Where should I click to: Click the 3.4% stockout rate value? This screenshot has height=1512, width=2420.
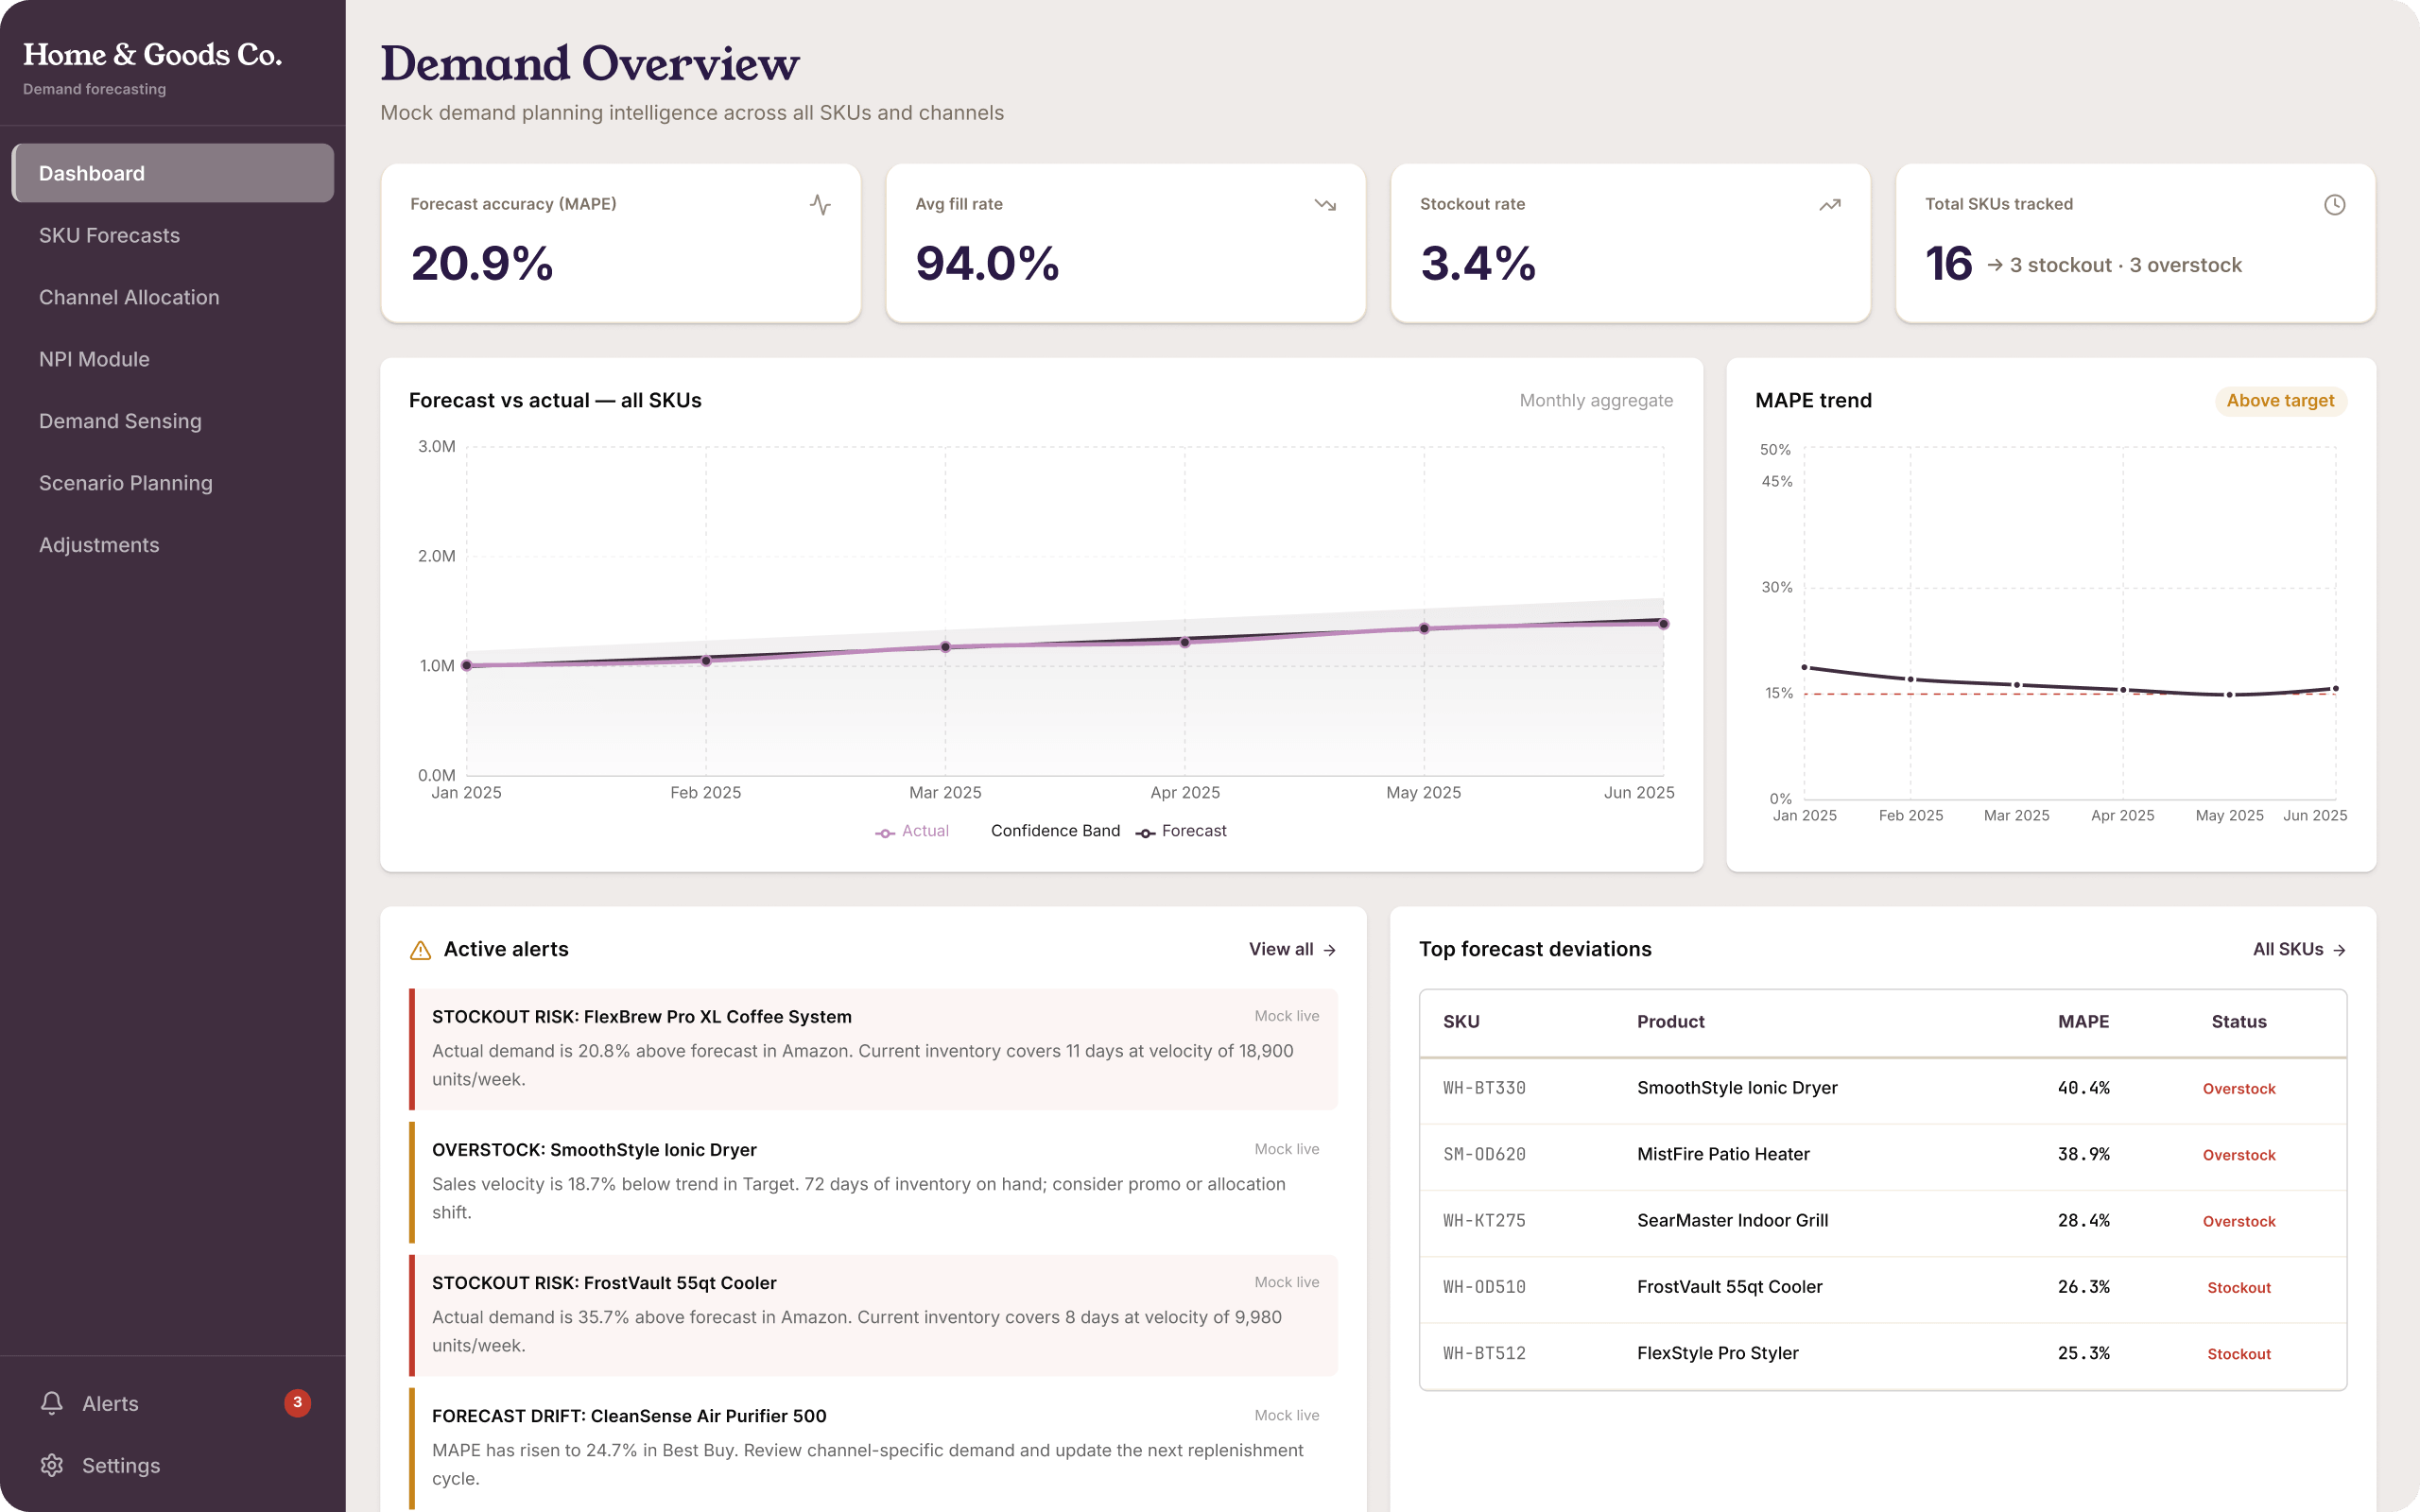coord(1478,264)
